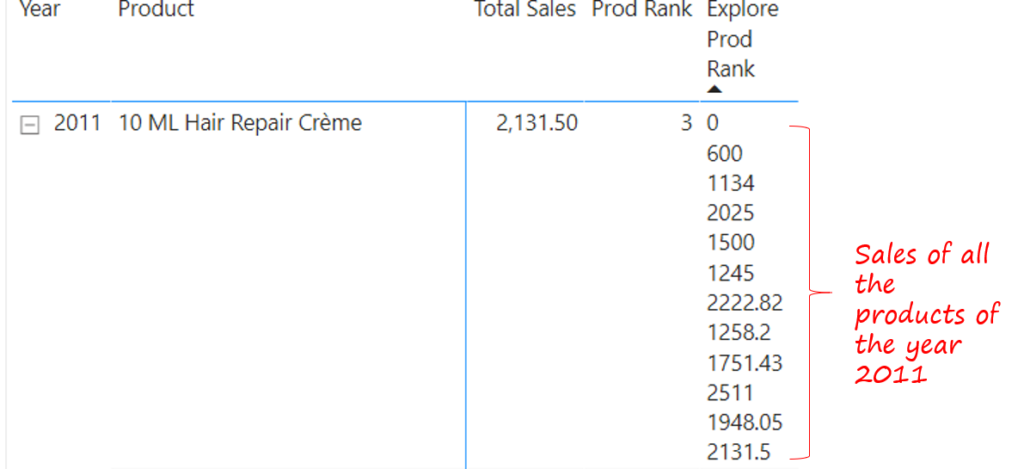
Task: Click the Explore Prod Rank header text
Action: coord(742,39)
